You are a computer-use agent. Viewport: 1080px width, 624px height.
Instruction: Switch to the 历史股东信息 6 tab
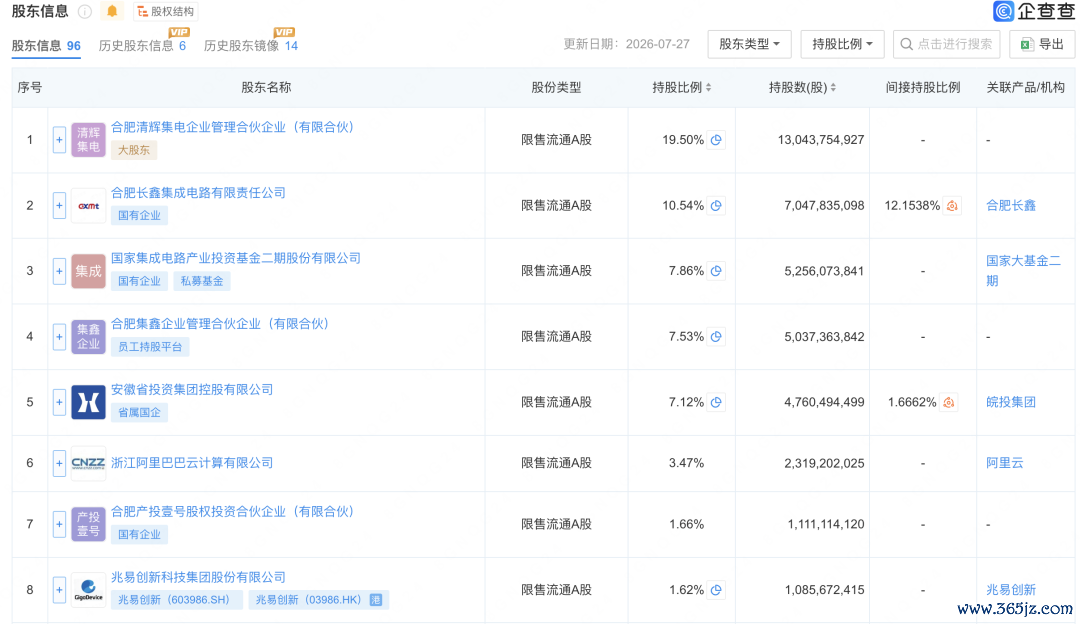pyautogui.click(x=142, y=45)
